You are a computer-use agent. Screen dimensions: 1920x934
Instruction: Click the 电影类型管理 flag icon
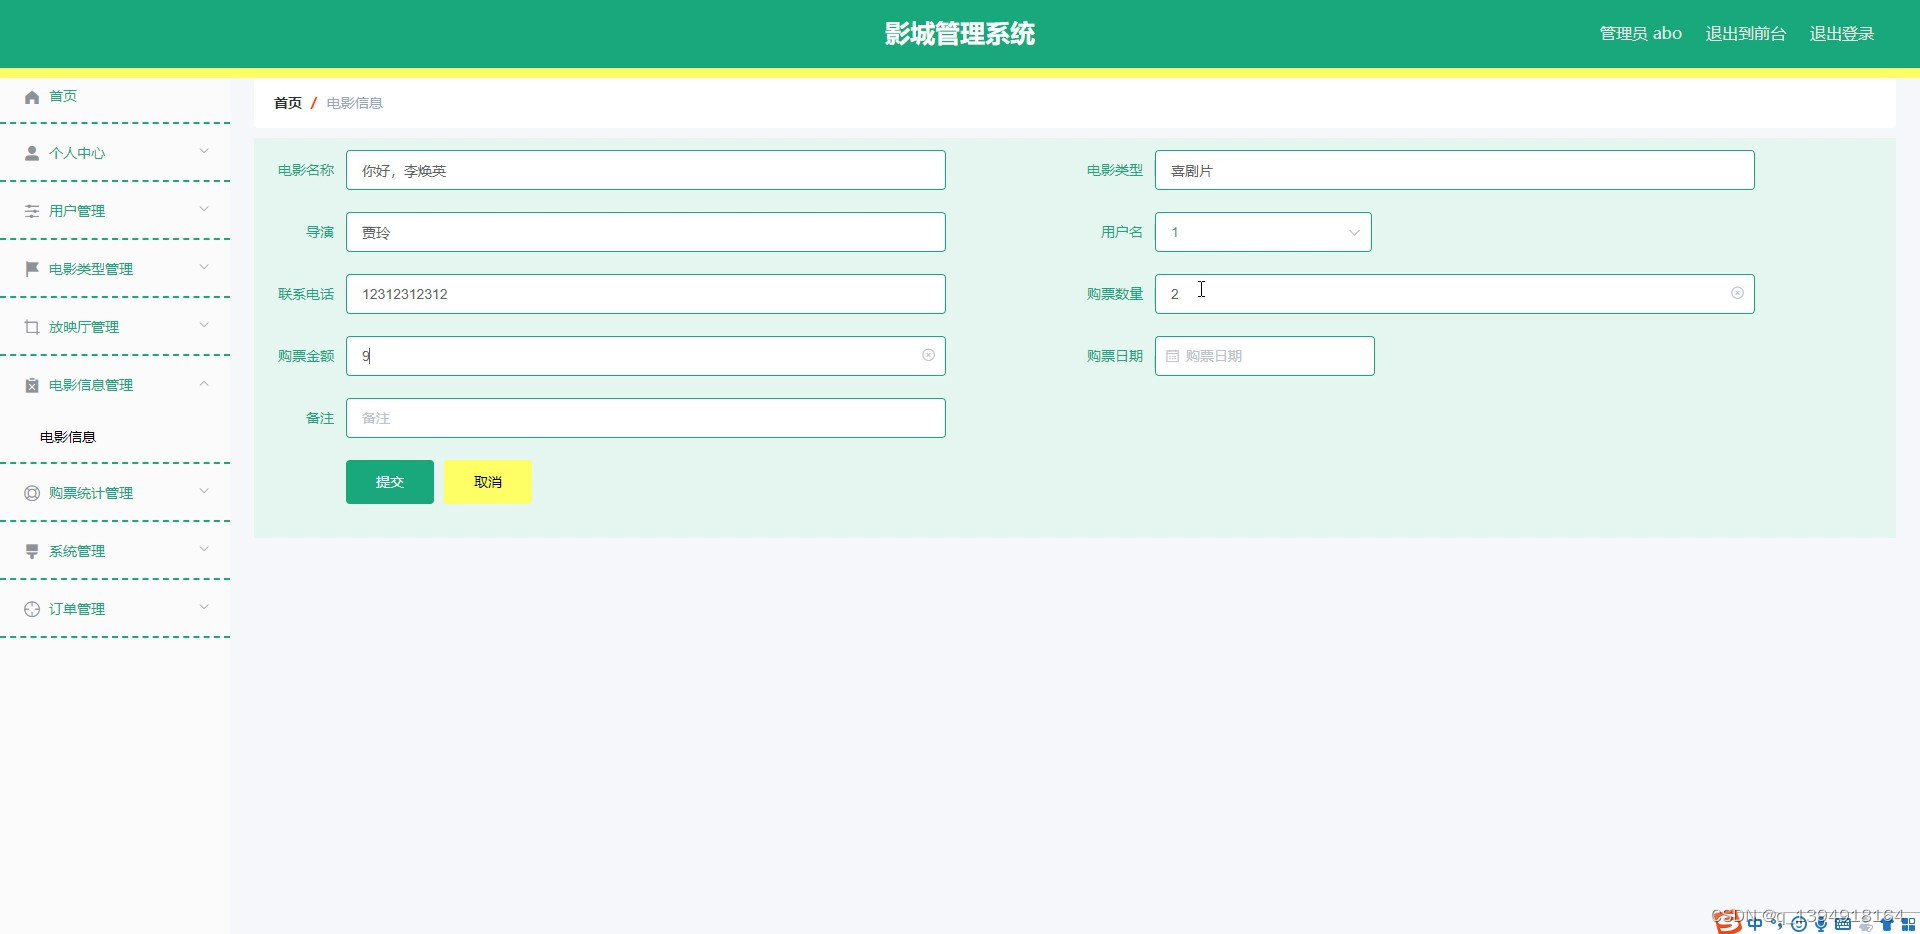tap(32, 269)
